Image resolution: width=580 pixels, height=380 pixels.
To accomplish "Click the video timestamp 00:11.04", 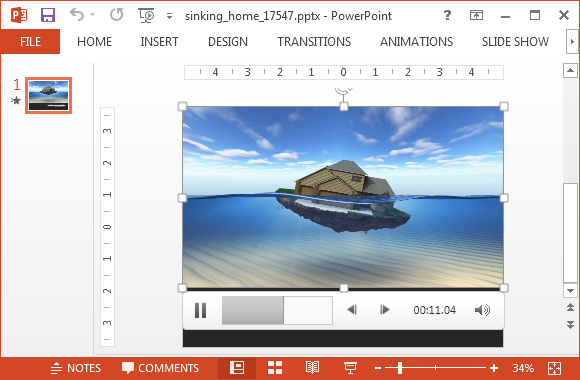I will (x=435, y=310).
